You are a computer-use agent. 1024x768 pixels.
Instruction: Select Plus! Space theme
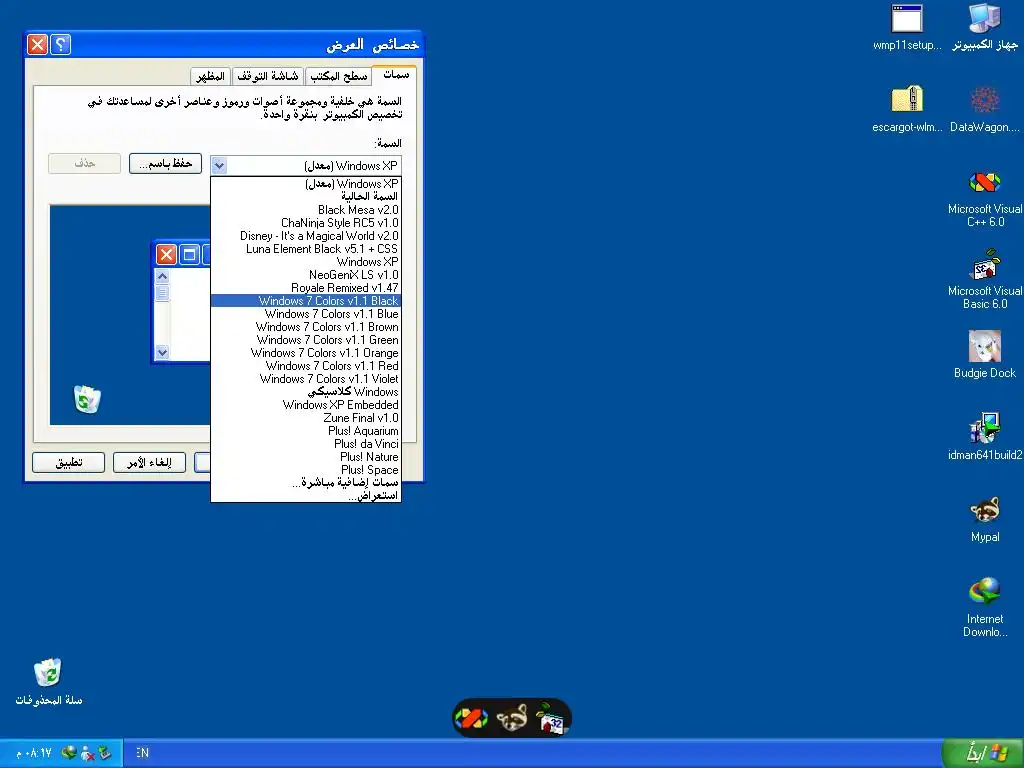(x=306, y=470)
